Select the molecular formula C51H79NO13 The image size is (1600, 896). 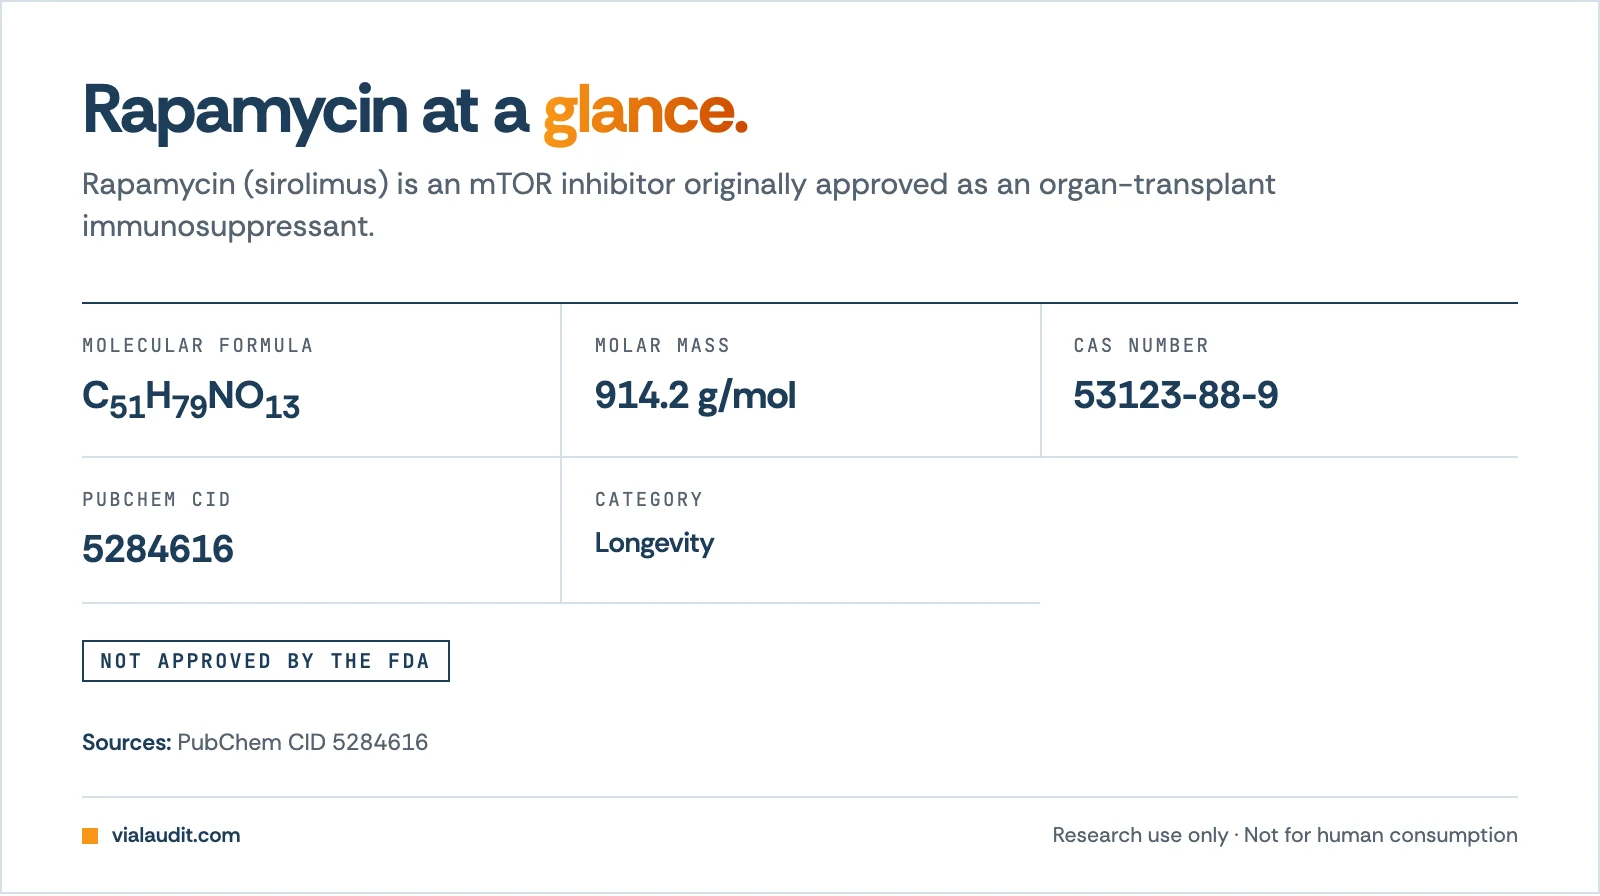pos(191,399)
